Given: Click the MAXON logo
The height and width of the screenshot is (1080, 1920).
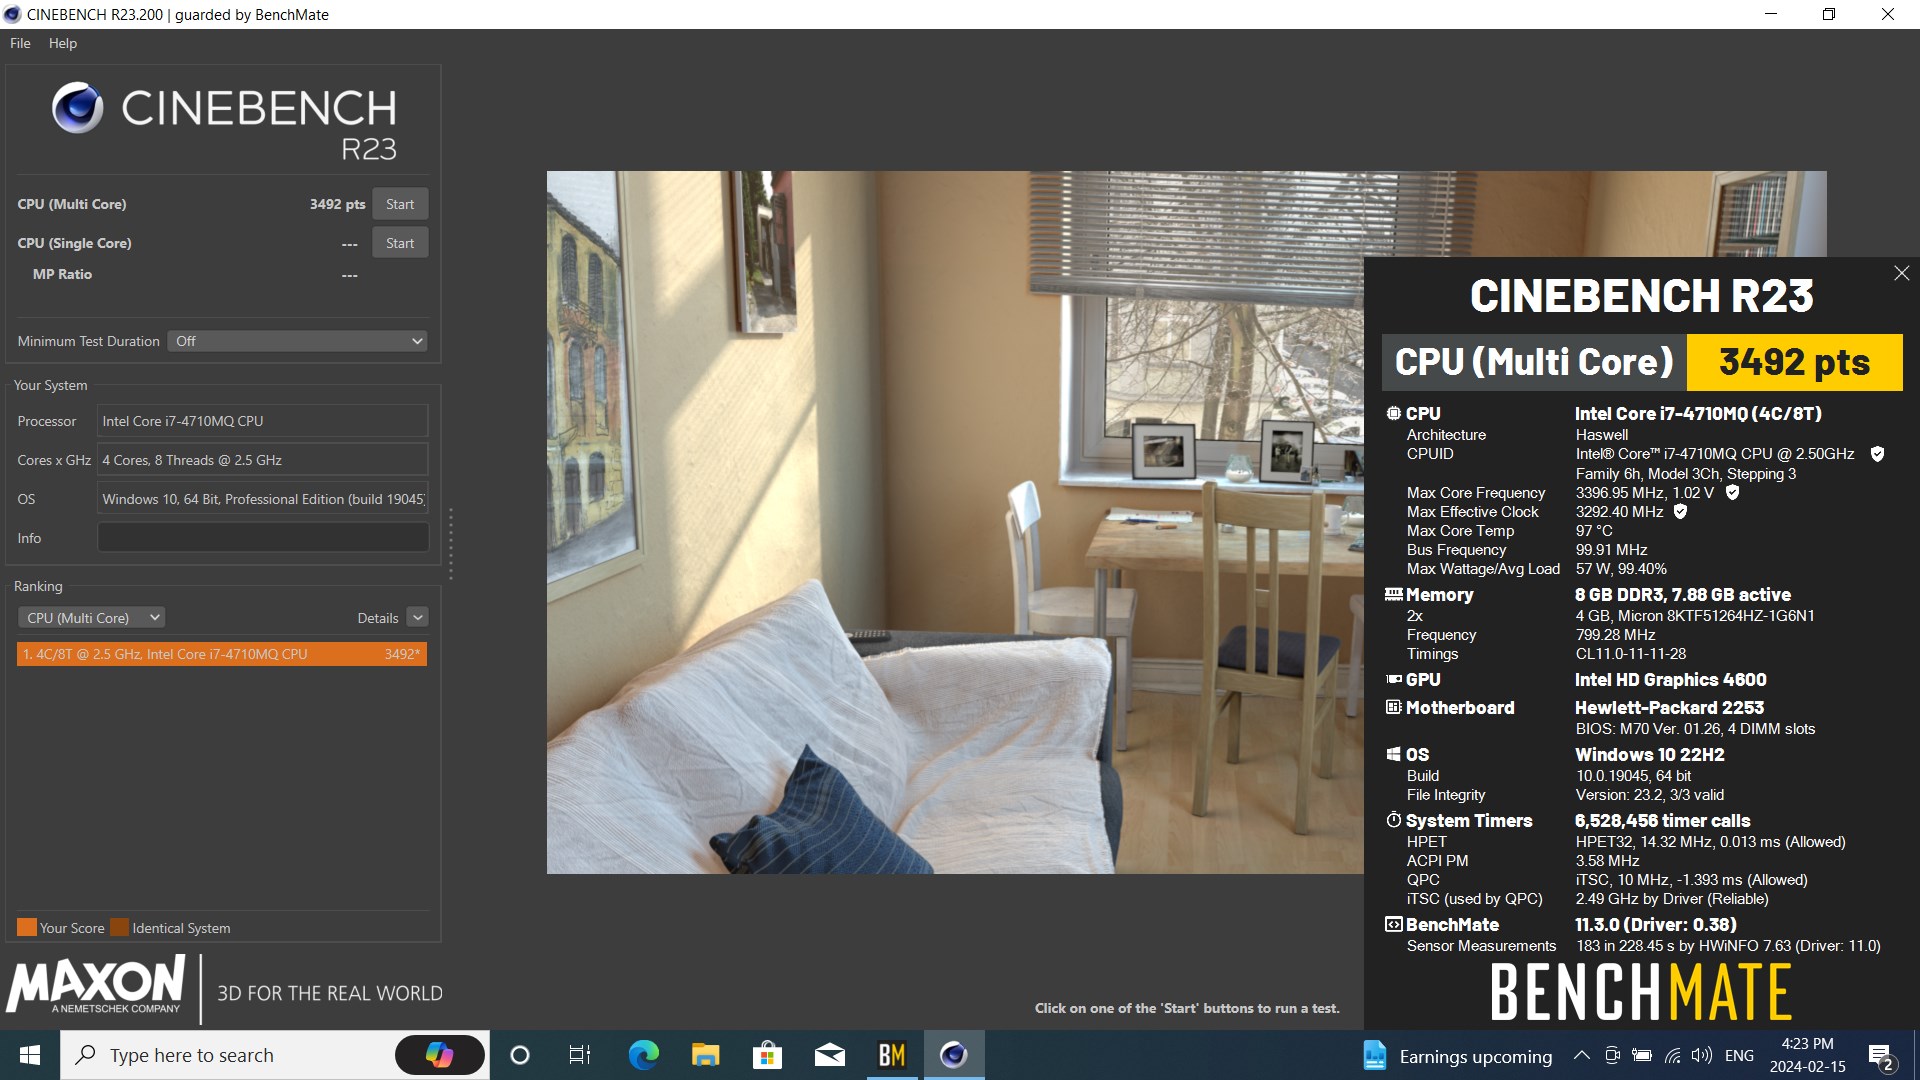Looking at the screenshot, I should [x=96, y=985].
